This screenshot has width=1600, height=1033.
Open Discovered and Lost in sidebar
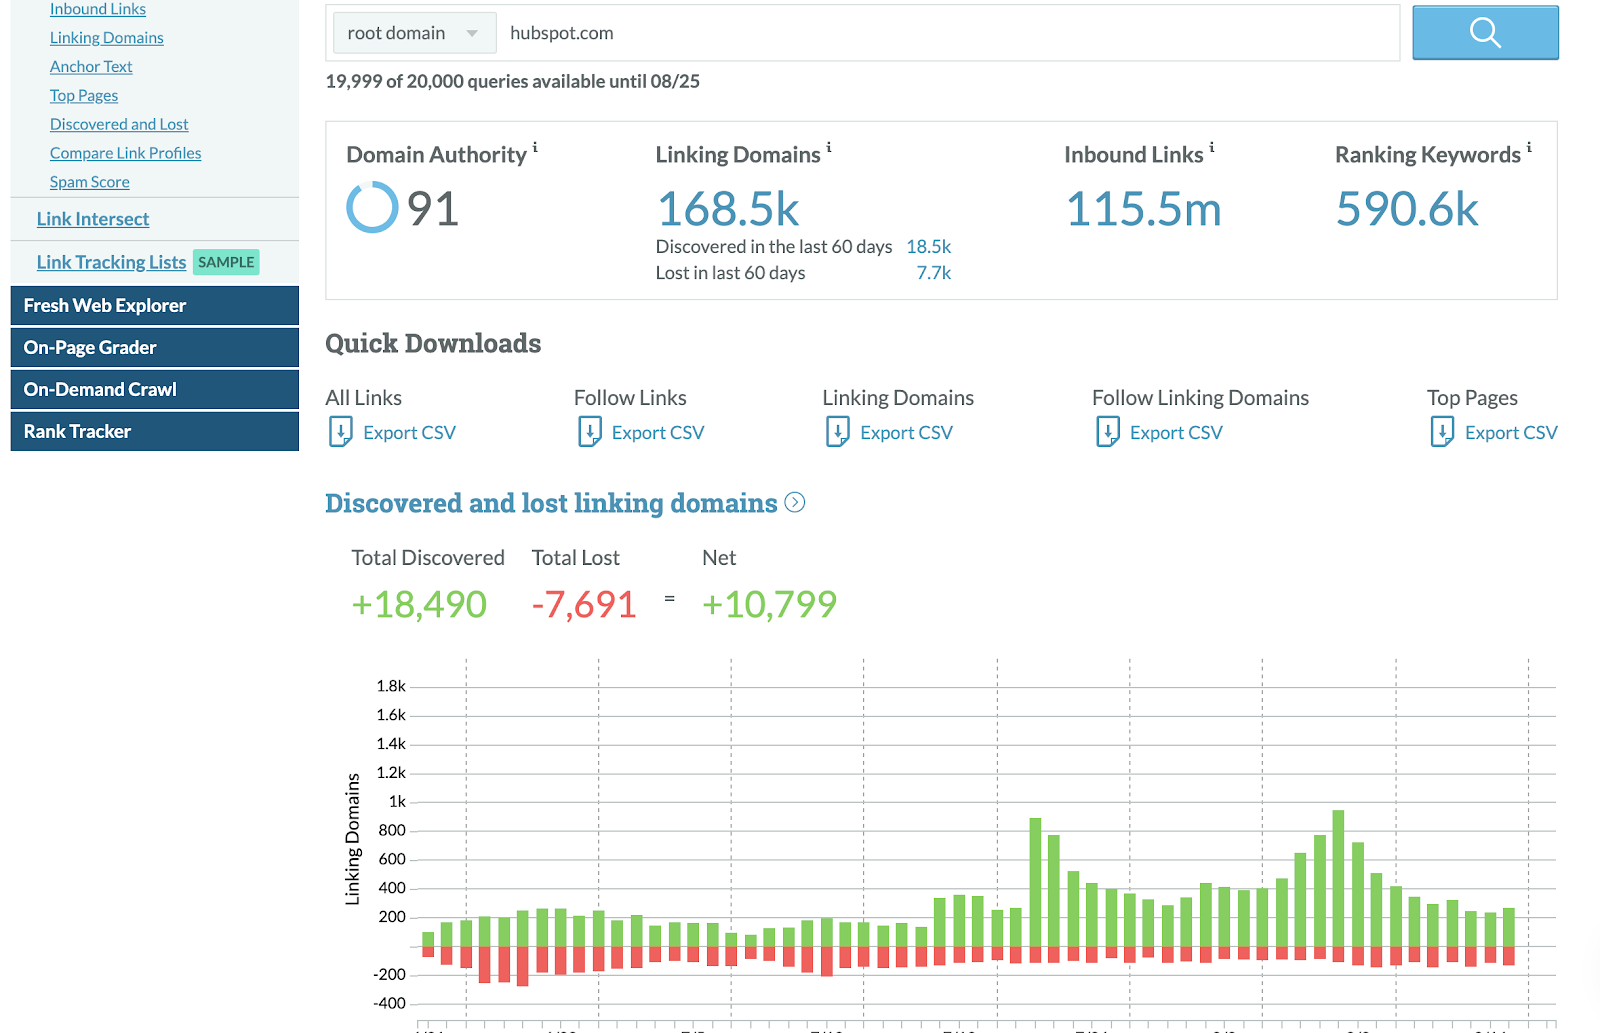tap(119, 125)
